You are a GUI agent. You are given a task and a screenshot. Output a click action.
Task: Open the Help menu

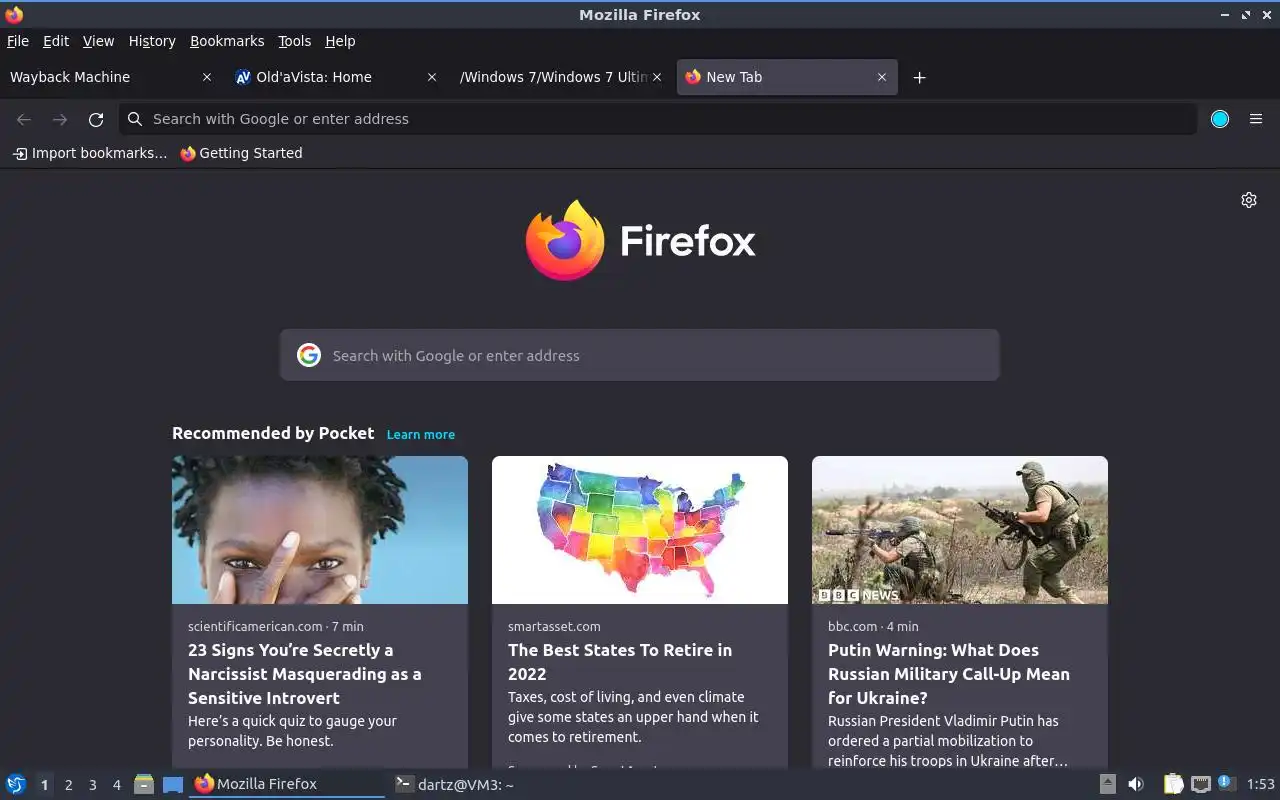[x=340, y=41]
